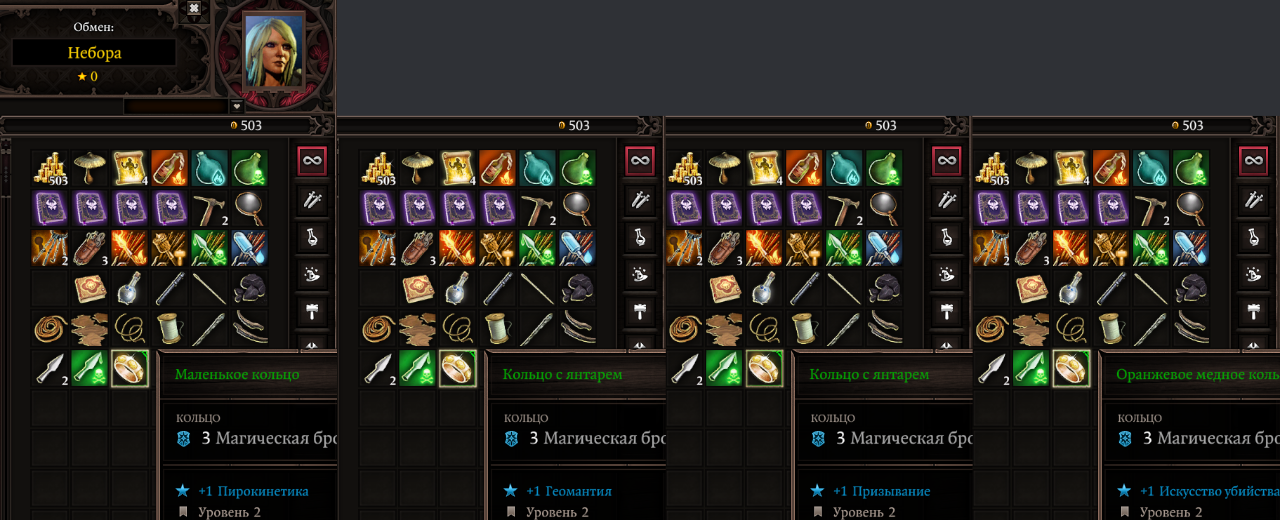Click the Небора trader name field
Image resolution: width=1280 pixels, height=520 pixels.
94,53
